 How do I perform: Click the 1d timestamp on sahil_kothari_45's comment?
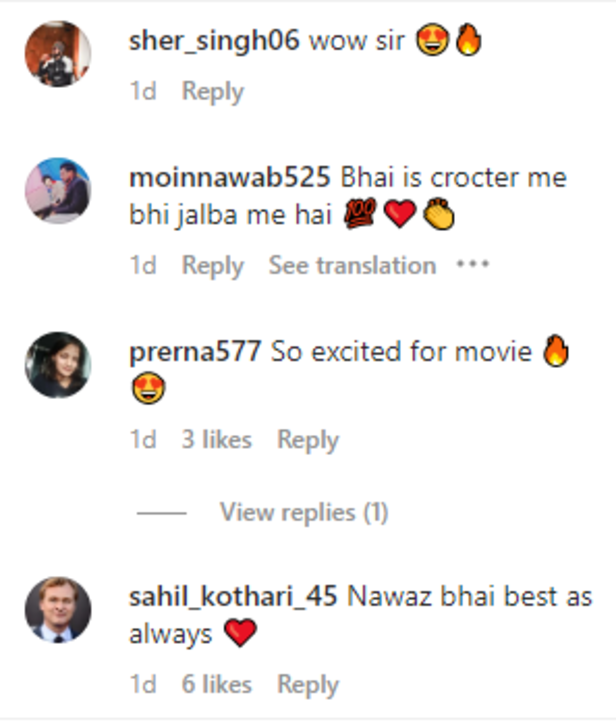pyautogui.click(x=143, y=685)
